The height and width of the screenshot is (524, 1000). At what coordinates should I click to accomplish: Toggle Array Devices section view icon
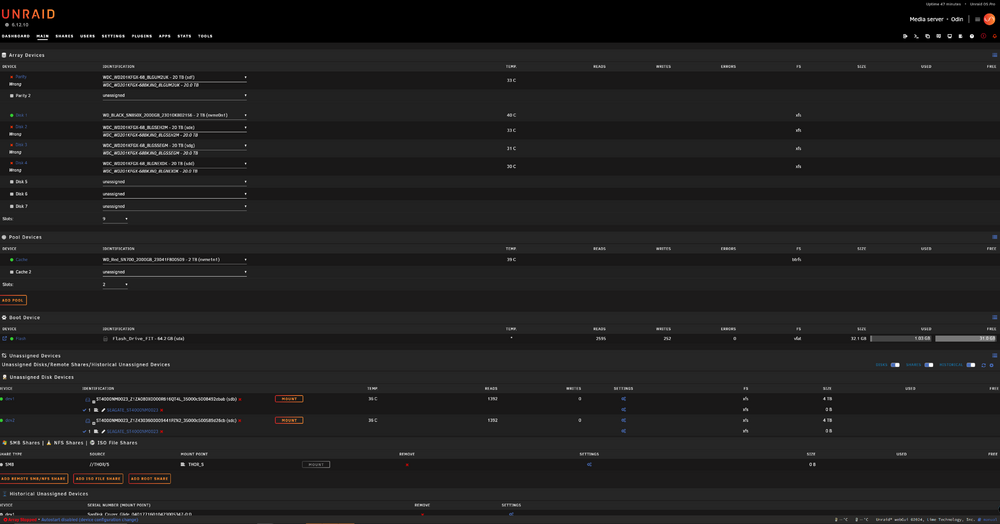[994, 55]
